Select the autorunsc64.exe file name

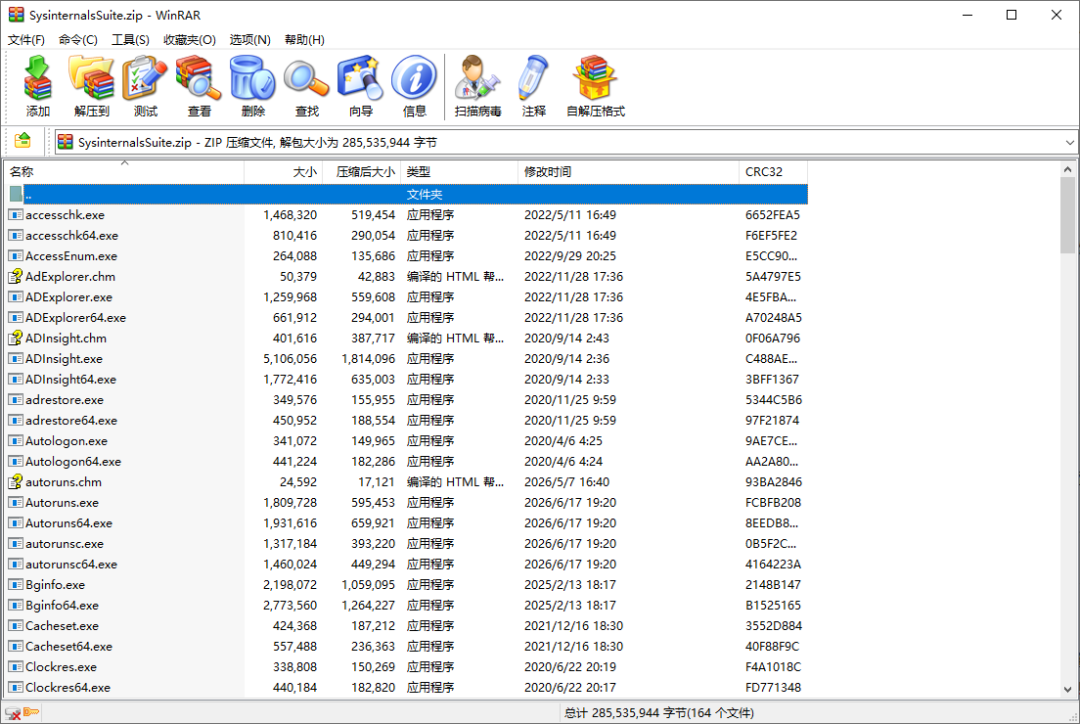[72, 565]
